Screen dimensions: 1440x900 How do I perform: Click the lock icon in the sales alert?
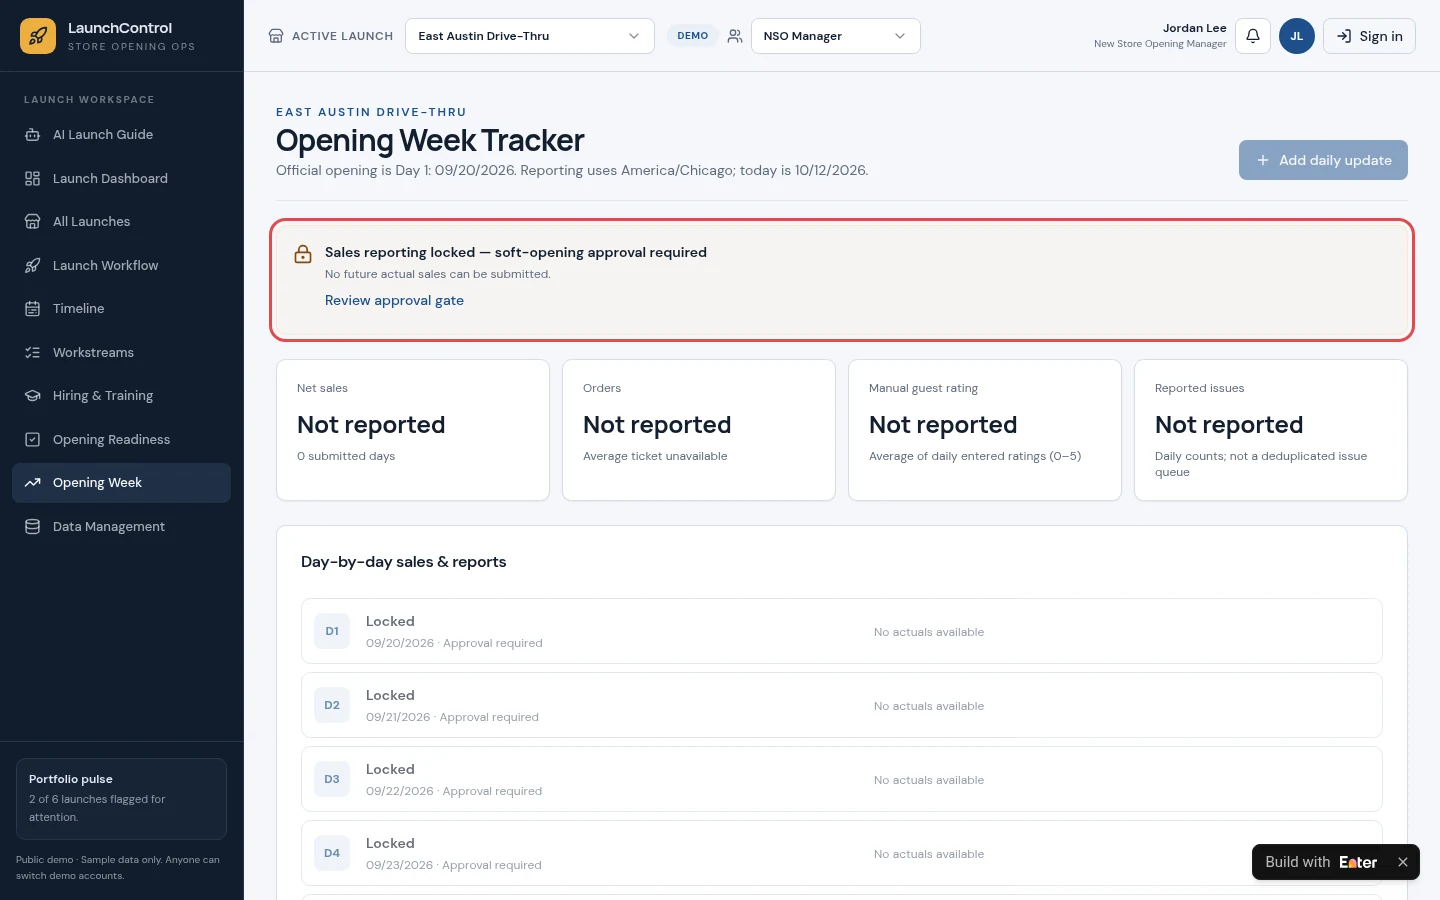[303, 254]
